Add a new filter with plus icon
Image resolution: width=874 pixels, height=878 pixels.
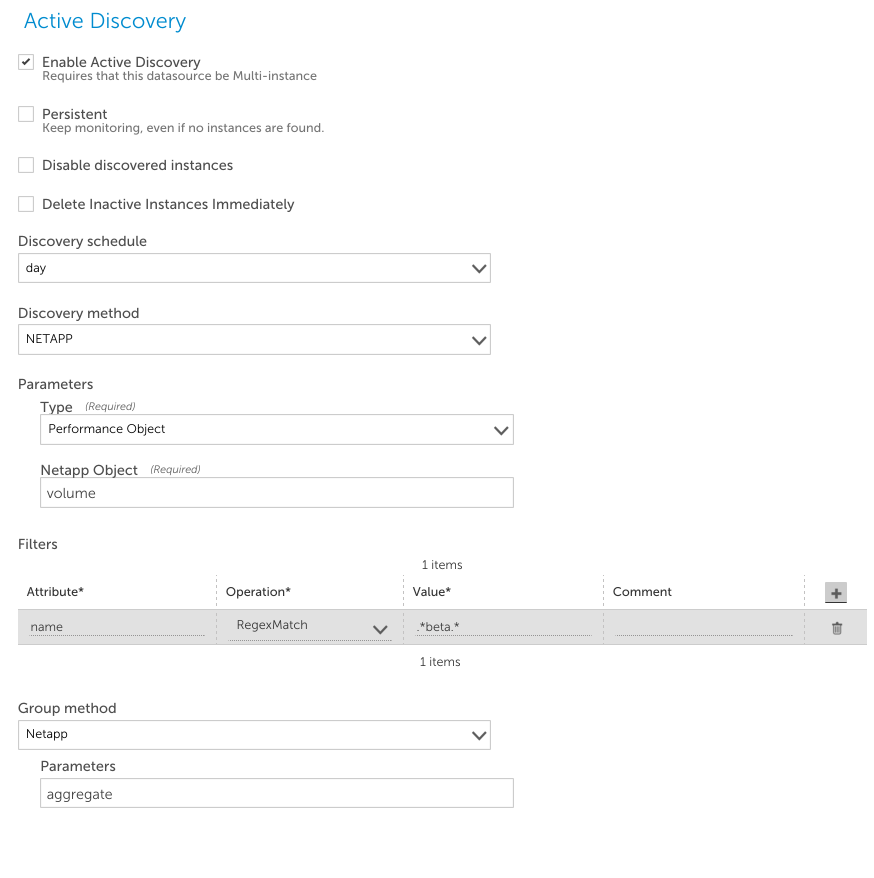835,592
